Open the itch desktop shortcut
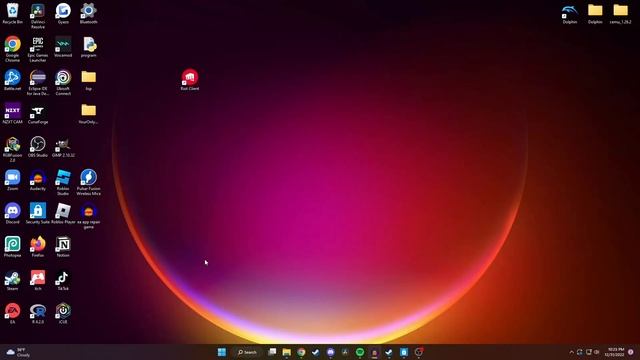 pos(38,280)
